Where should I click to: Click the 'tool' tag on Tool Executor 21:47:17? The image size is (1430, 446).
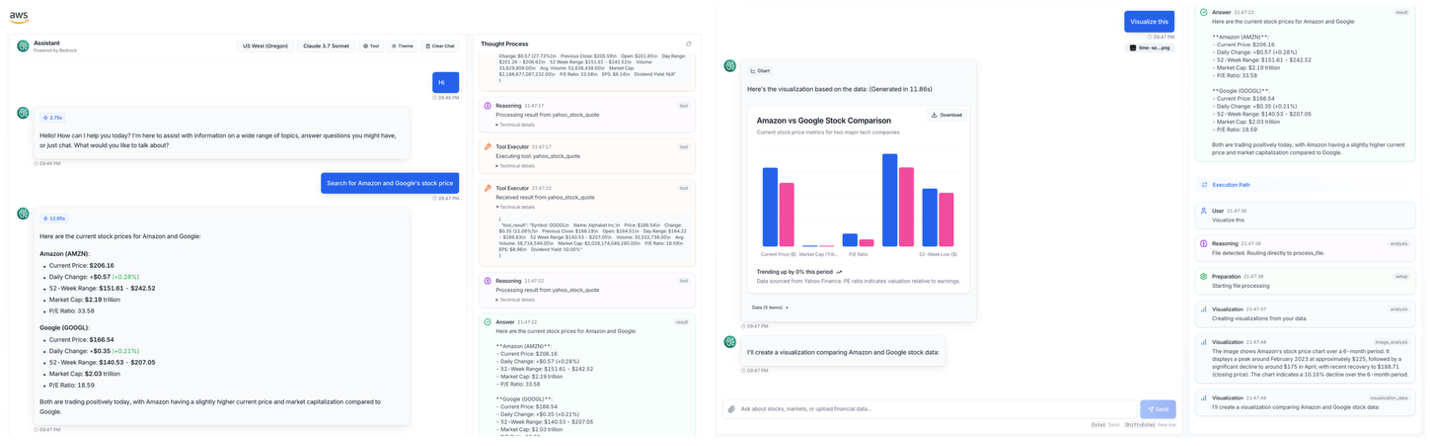click(684, 147)
